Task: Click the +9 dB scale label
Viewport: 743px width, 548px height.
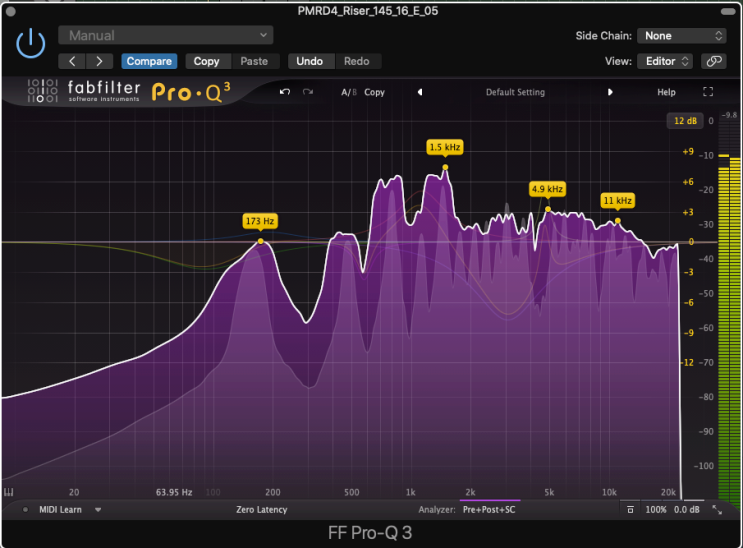Action: click(688, 152)
